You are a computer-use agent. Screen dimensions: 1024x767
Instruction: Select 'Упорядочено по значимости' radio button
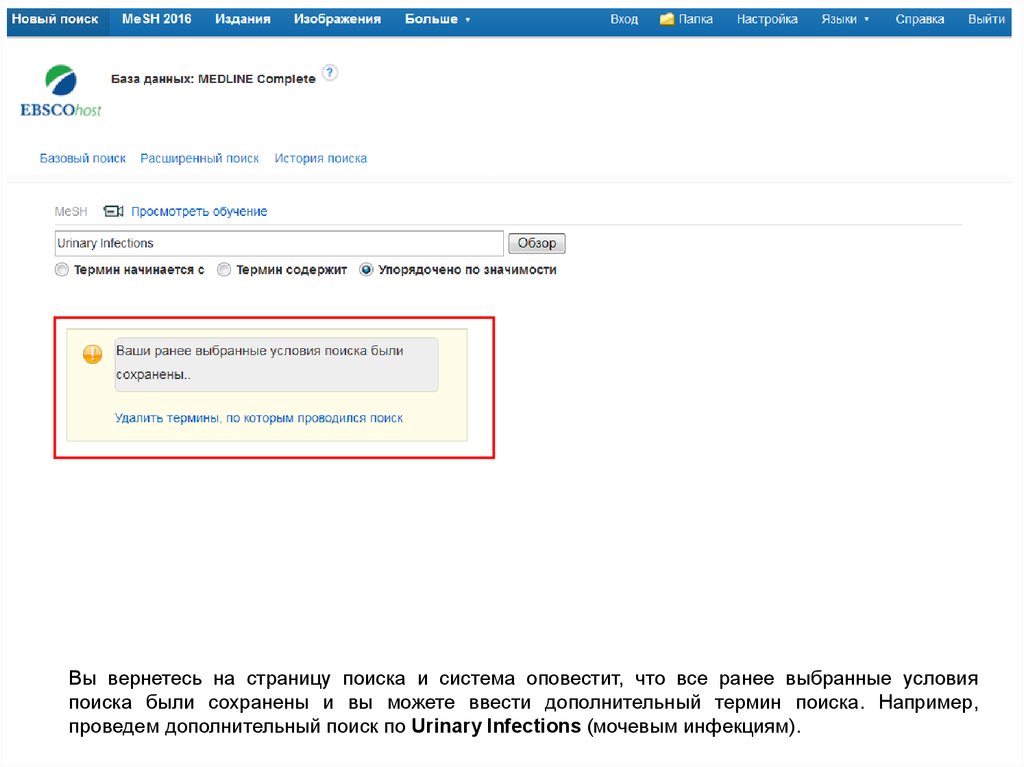coord(367,270)
